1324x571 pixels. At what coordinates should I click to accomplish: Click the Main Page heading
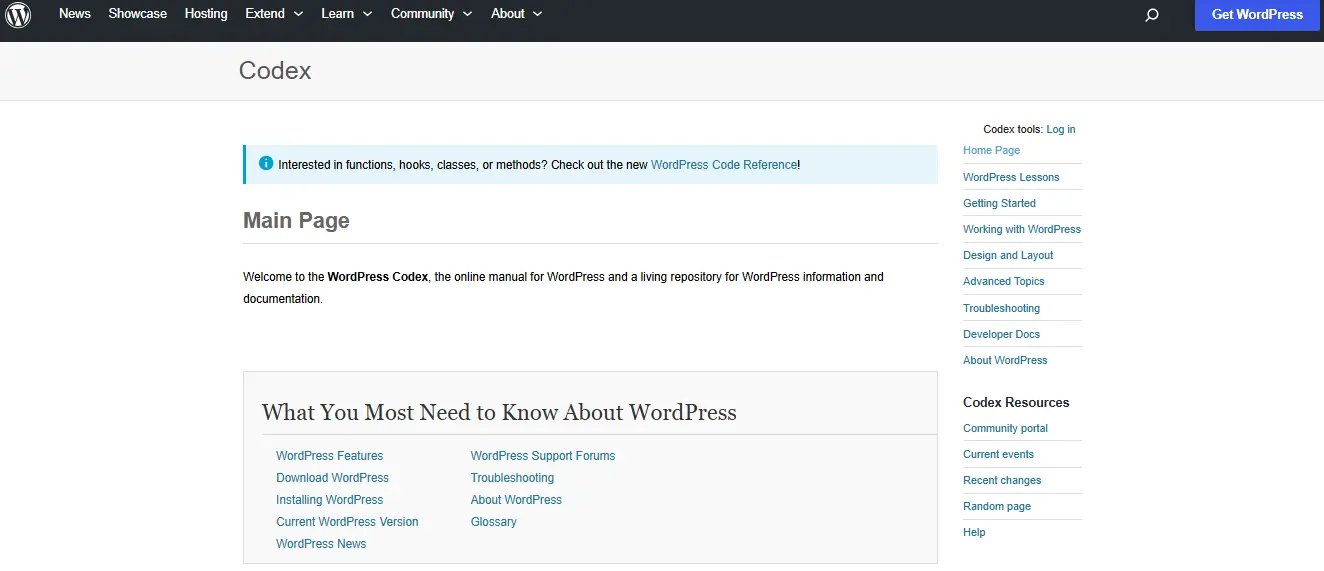[296, 221]
